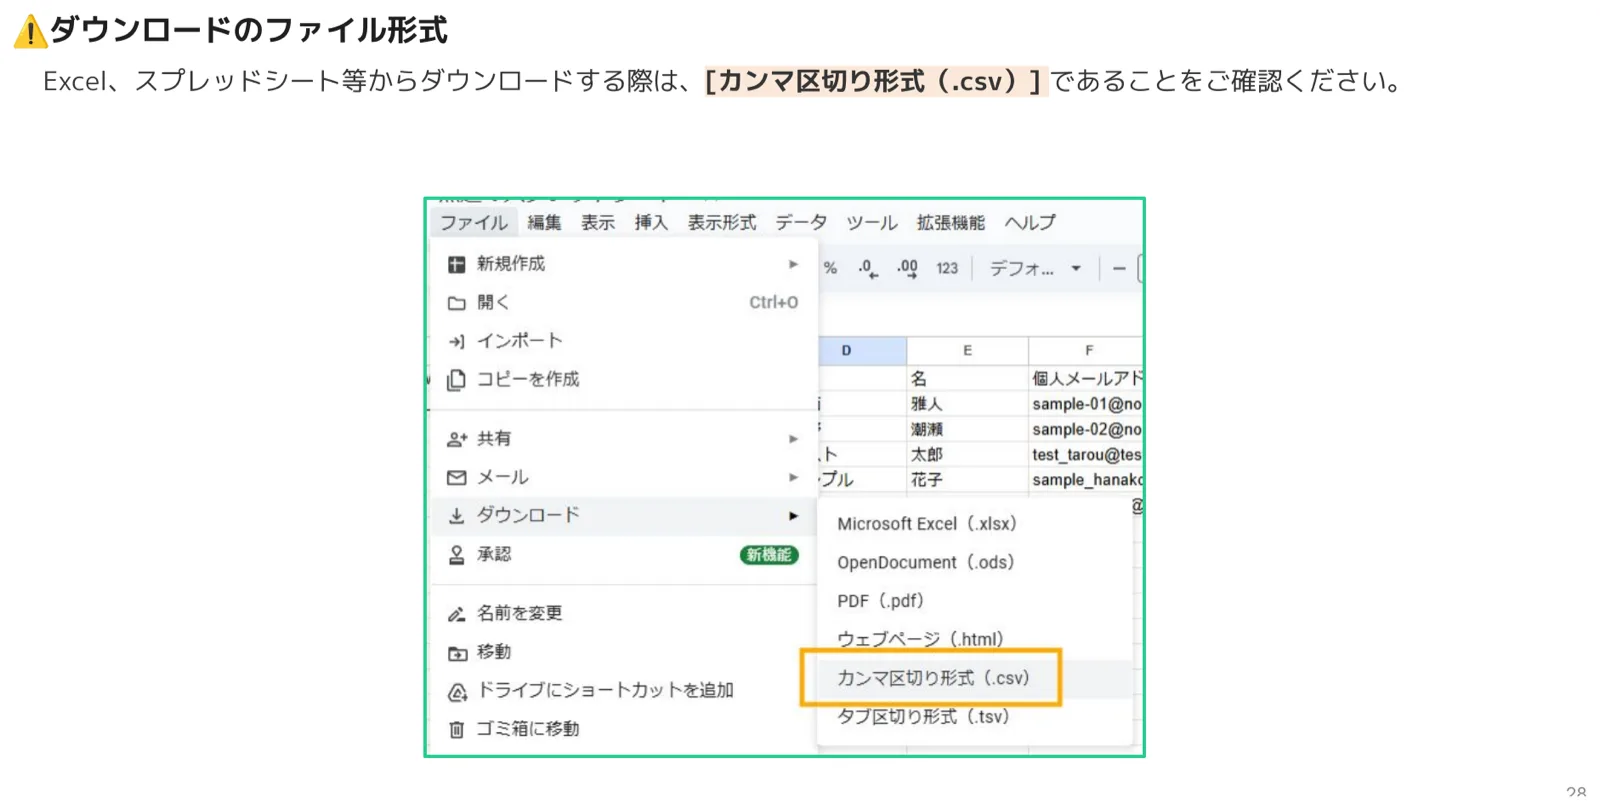1600x810 pixels.
Task: Open the データ menu
Action: click(x=801, y=223)
